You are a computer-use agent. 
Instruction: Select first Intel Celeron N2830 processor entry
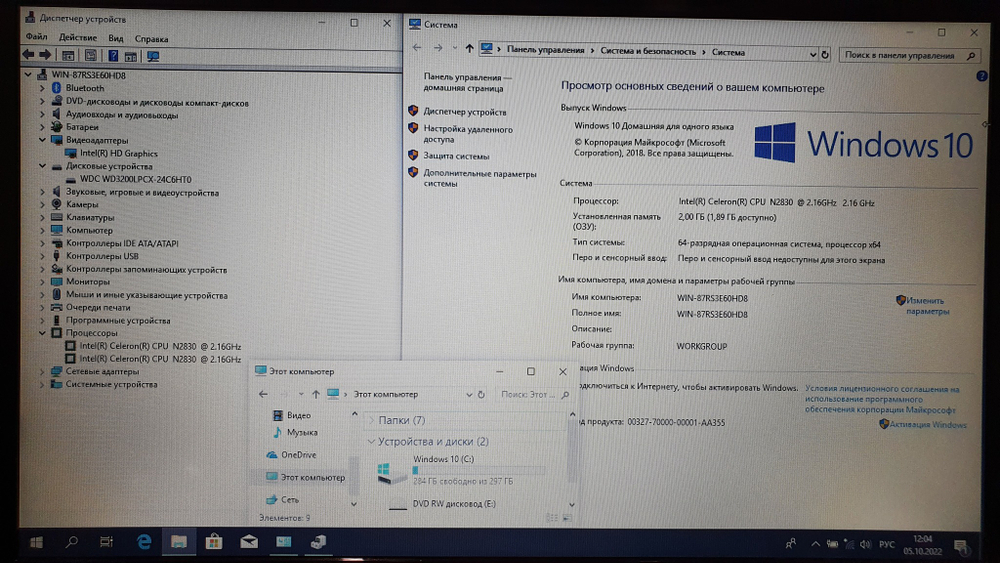pos(160,346)
